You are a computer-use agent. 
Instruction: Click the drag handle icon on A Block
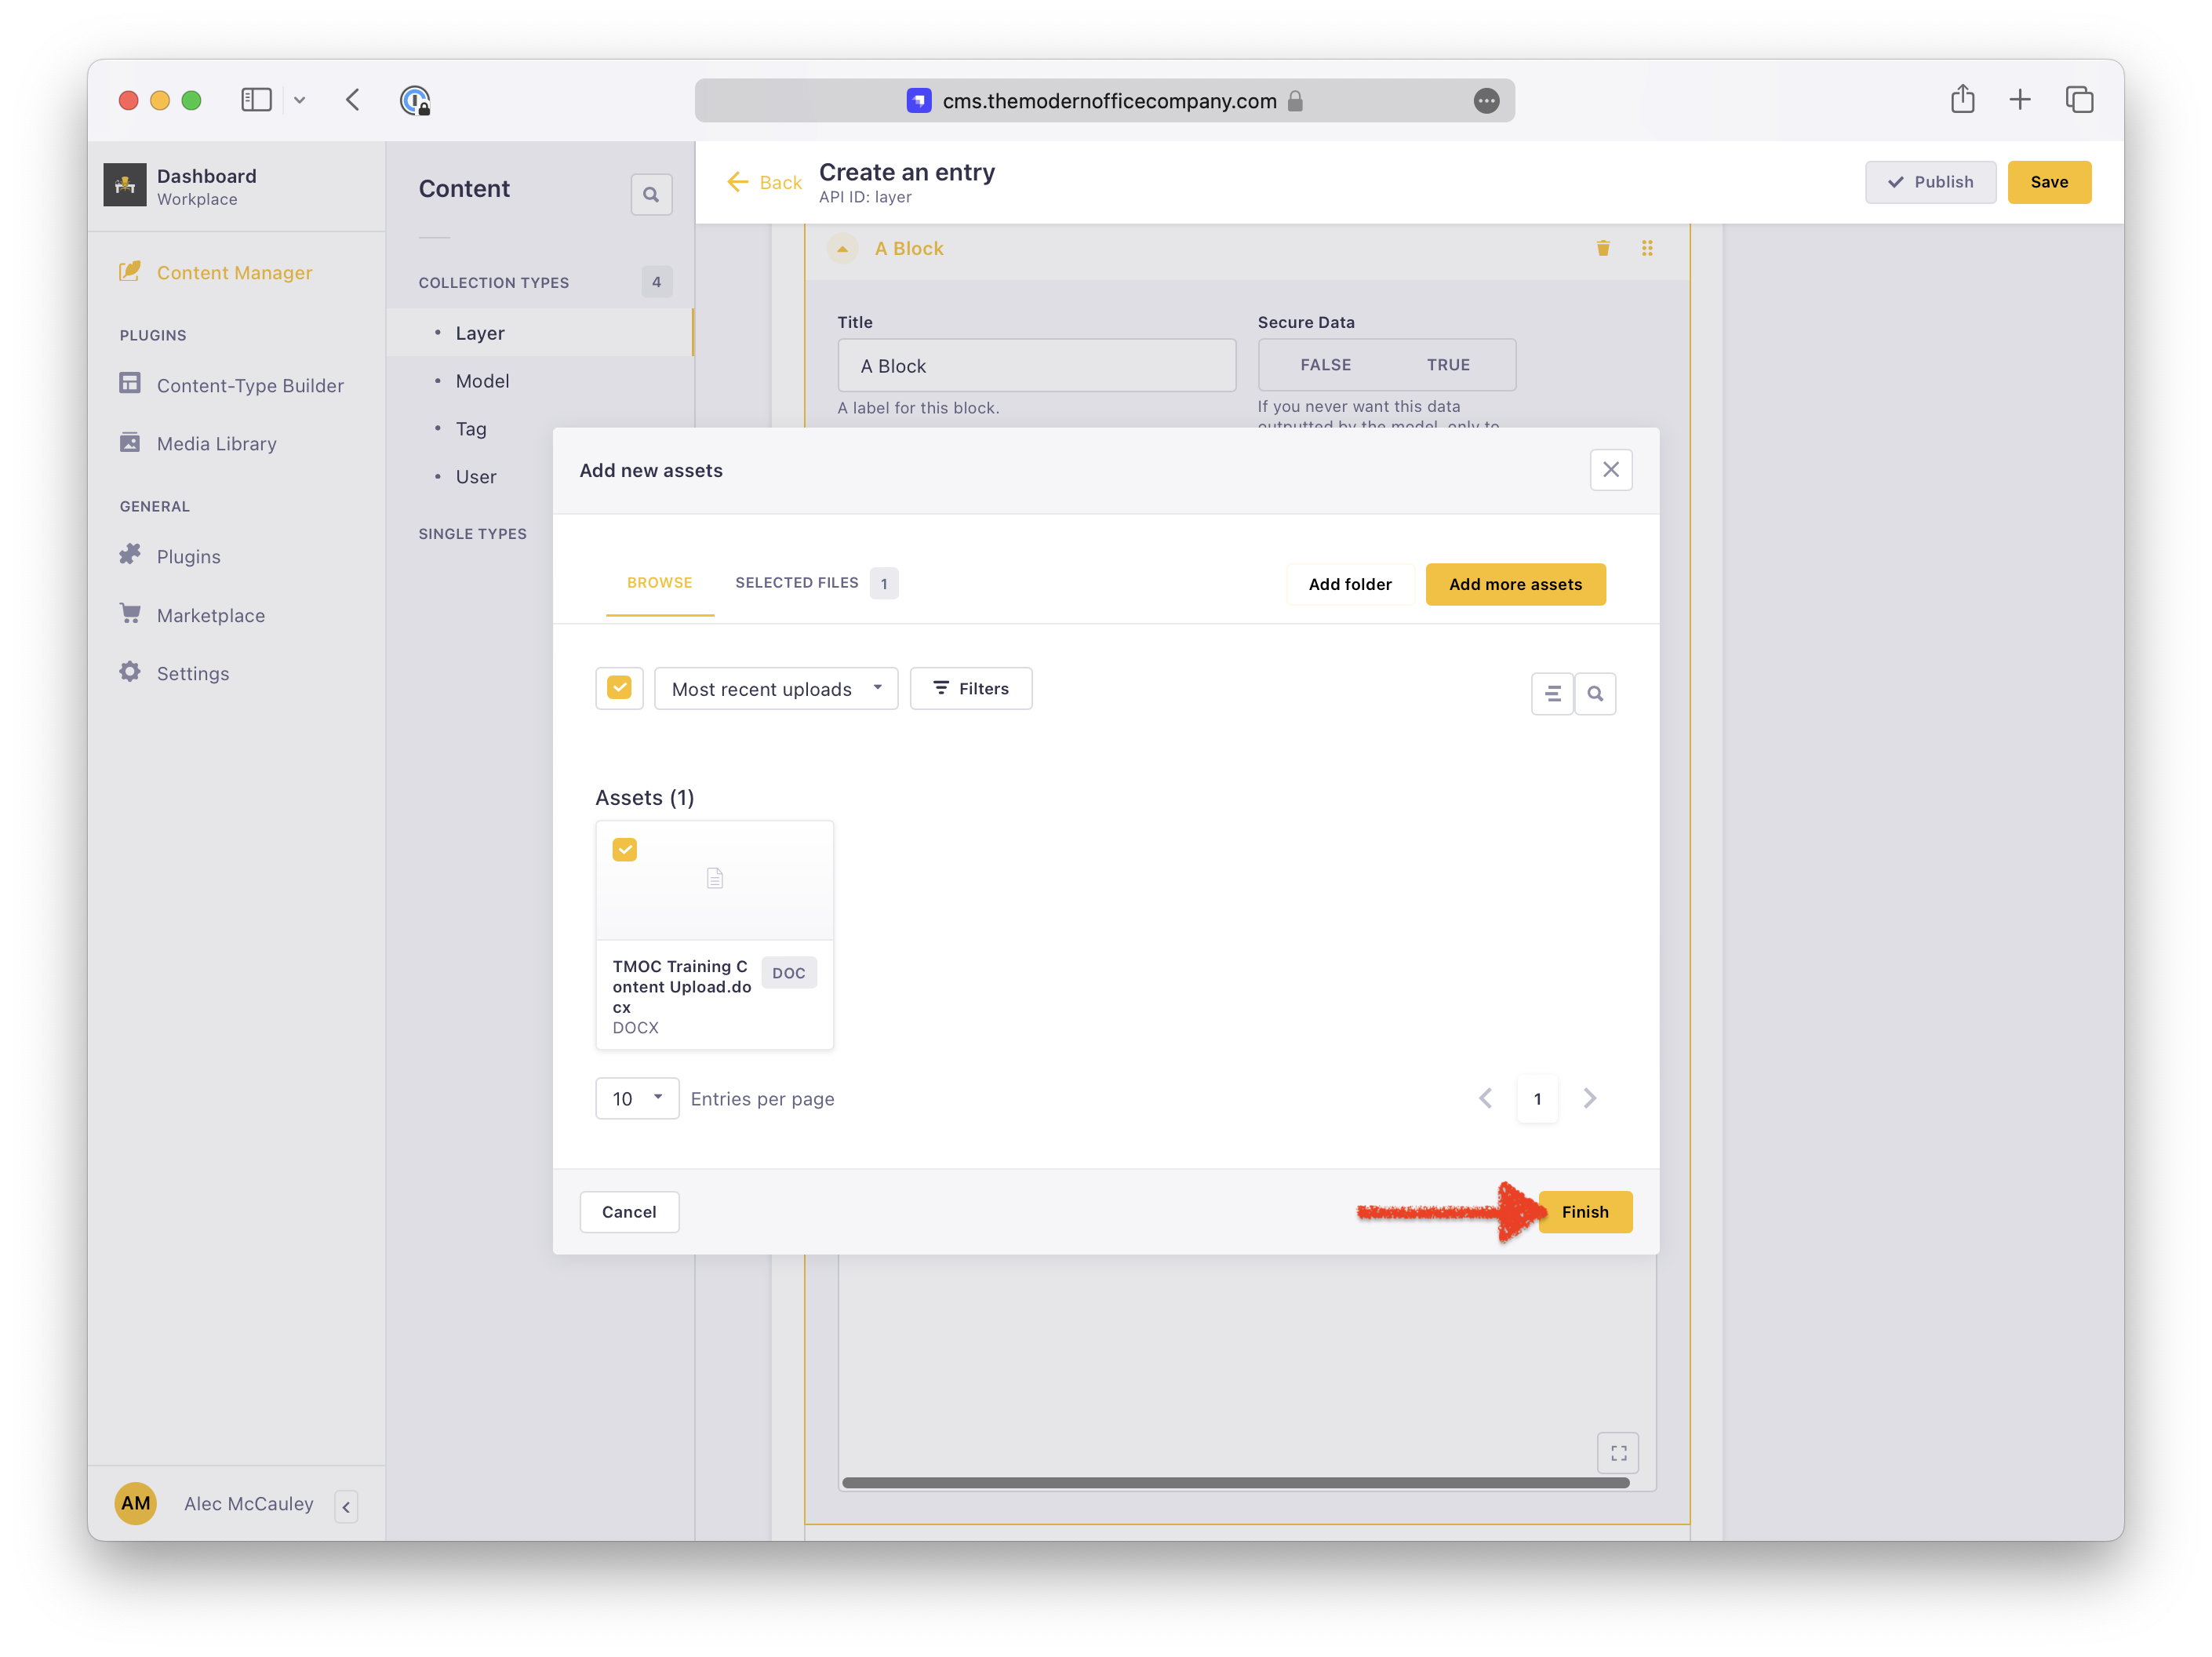pyautogui.click(x=1646, y=248)
